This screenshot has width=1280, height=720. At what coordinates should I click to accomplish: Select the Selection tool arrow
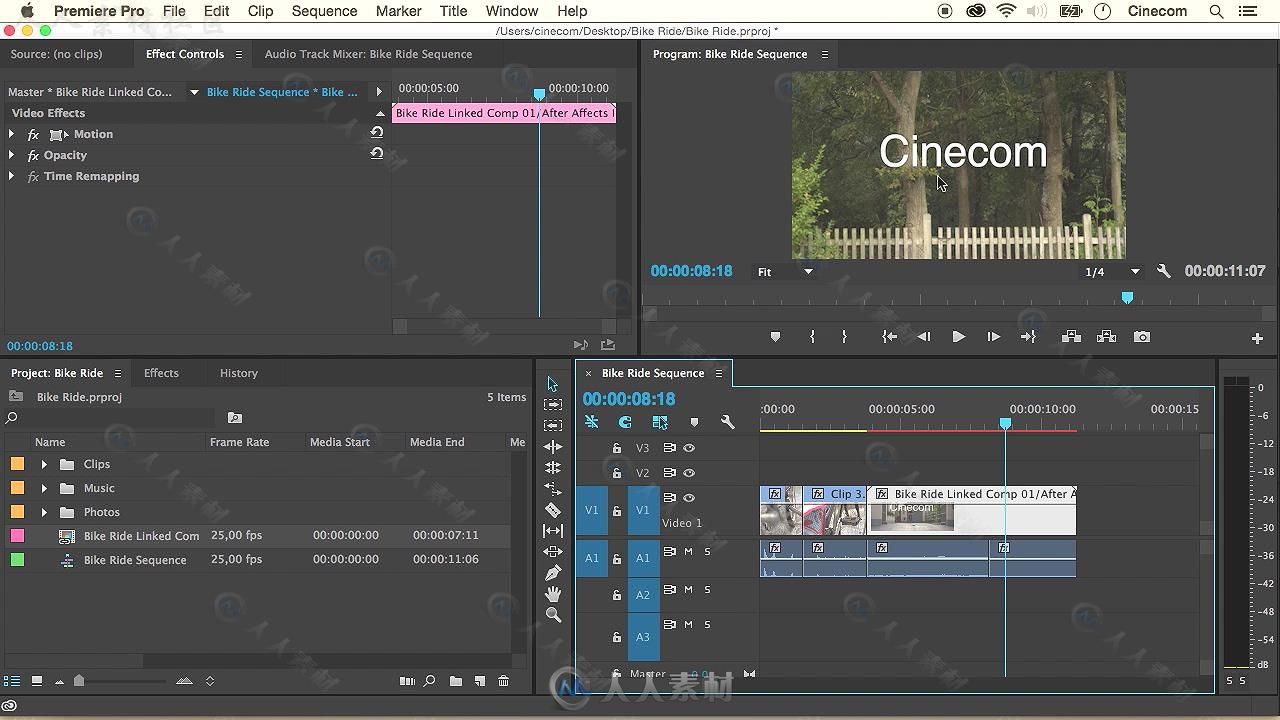point(553,384)
